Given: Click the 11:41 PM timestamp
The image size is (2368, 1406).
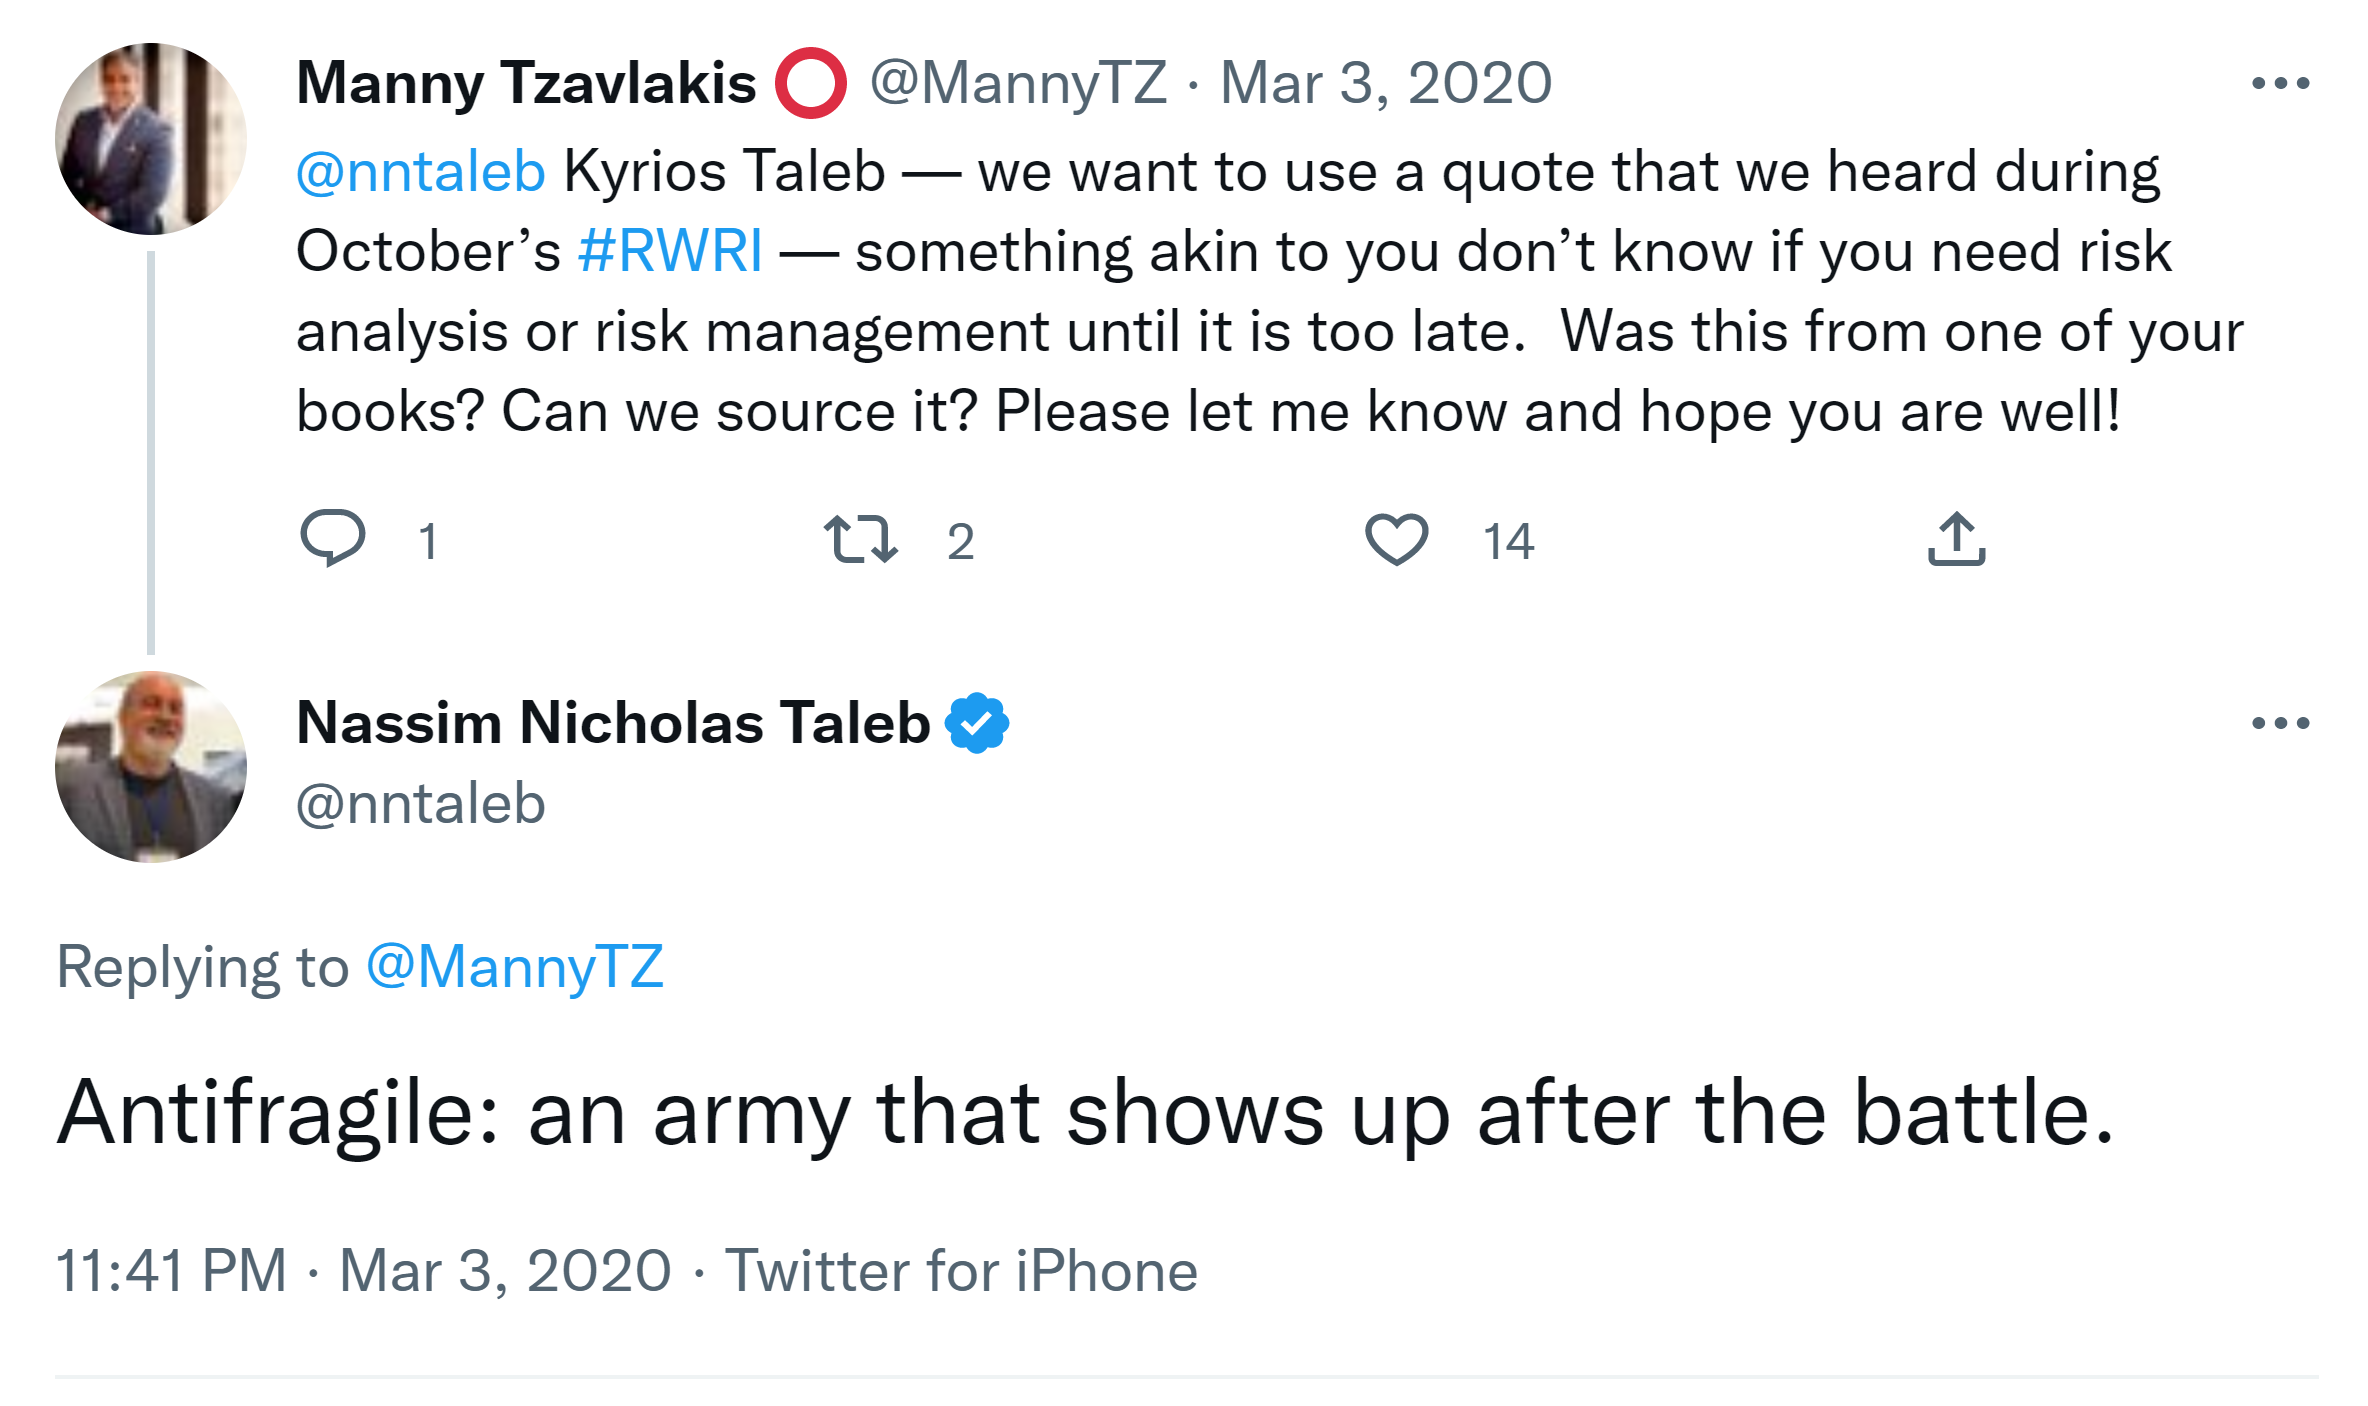Looking at the screenshot, I should tap(171, 1271).
